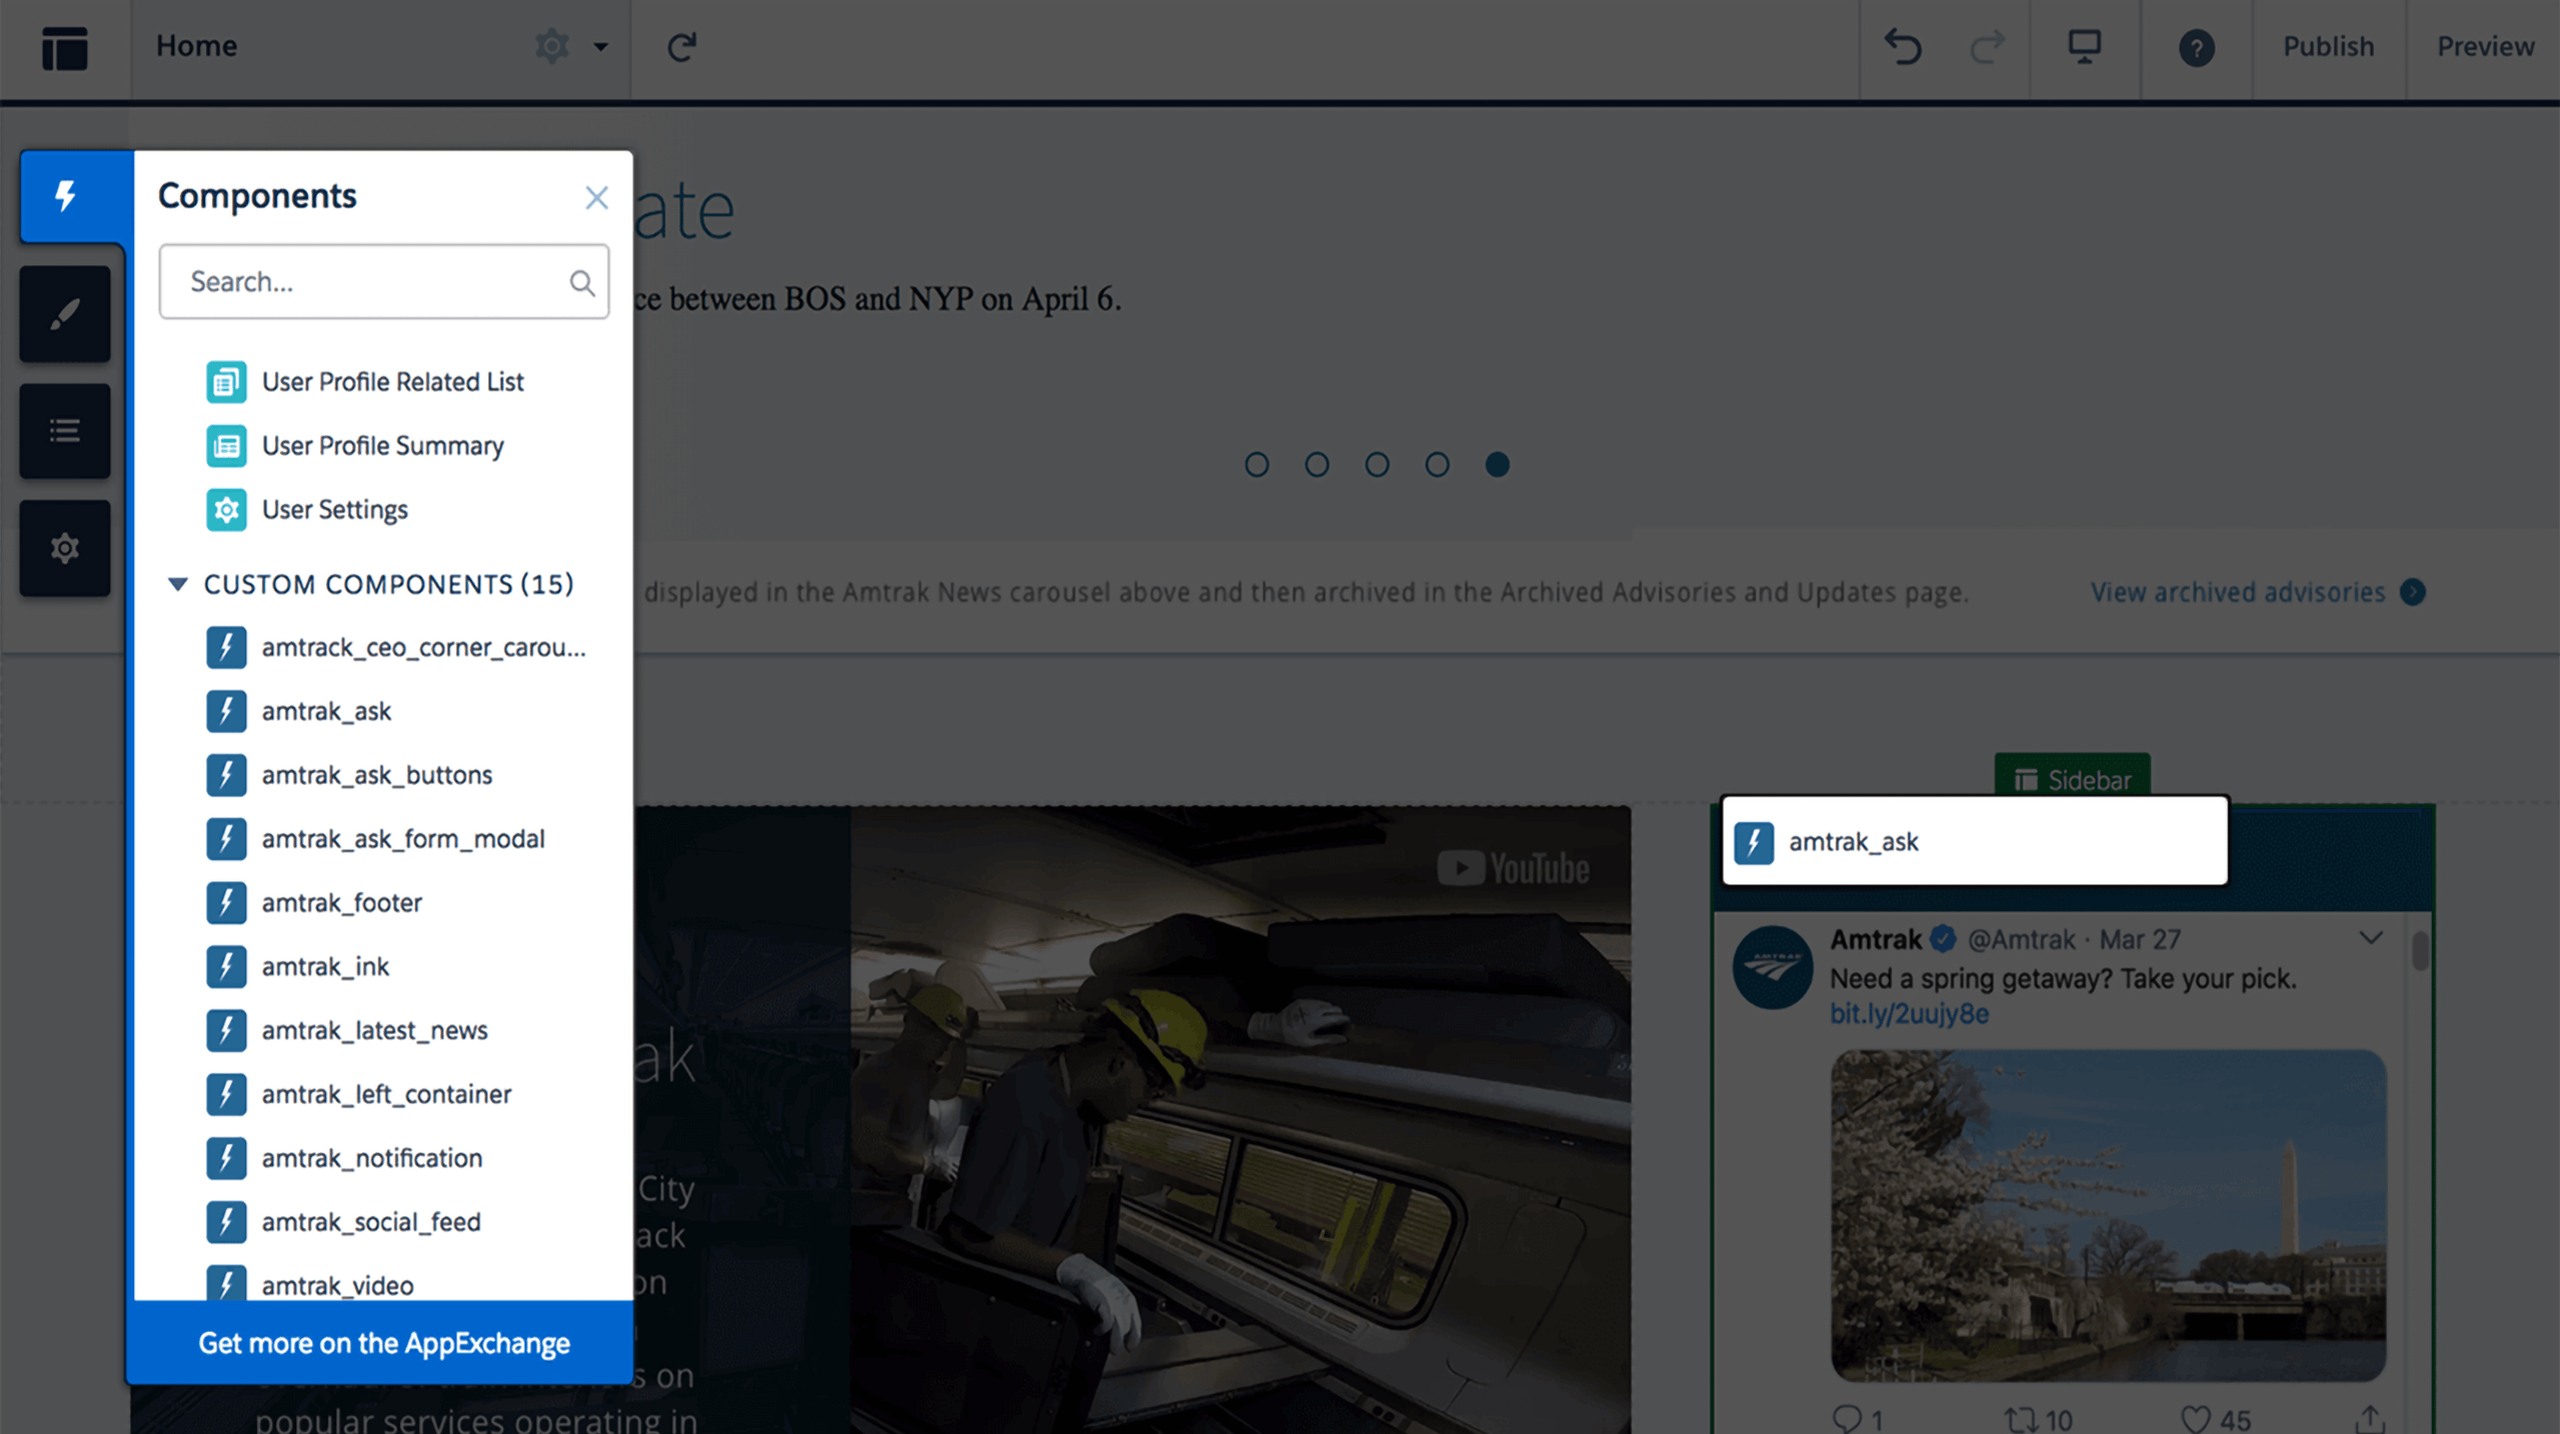Viewport: 2560px width, 1434px height.
Task: Select User Profile Related List component
Action: coord(365,382)
